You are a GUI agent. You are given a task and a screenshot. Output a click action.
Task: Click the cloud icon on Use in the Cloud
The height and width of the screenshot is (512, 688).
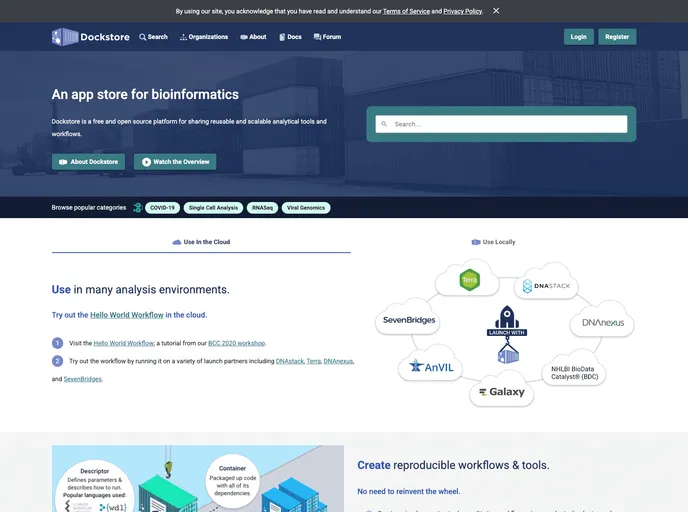click(x=177, y=242)
